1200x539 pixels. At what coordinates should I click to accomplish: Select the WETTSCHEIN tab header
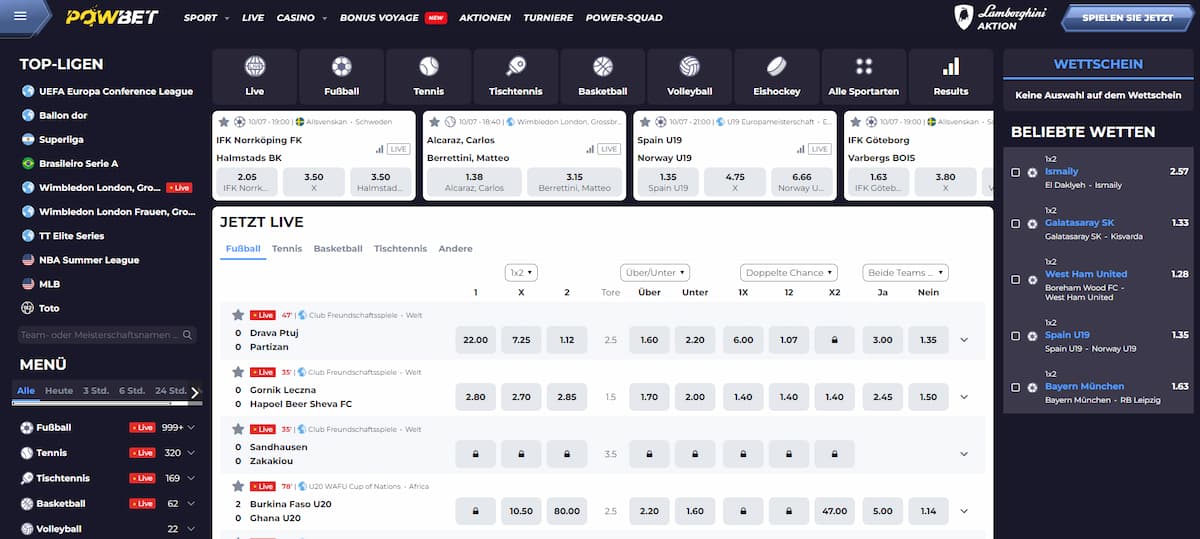point(1098,64)
